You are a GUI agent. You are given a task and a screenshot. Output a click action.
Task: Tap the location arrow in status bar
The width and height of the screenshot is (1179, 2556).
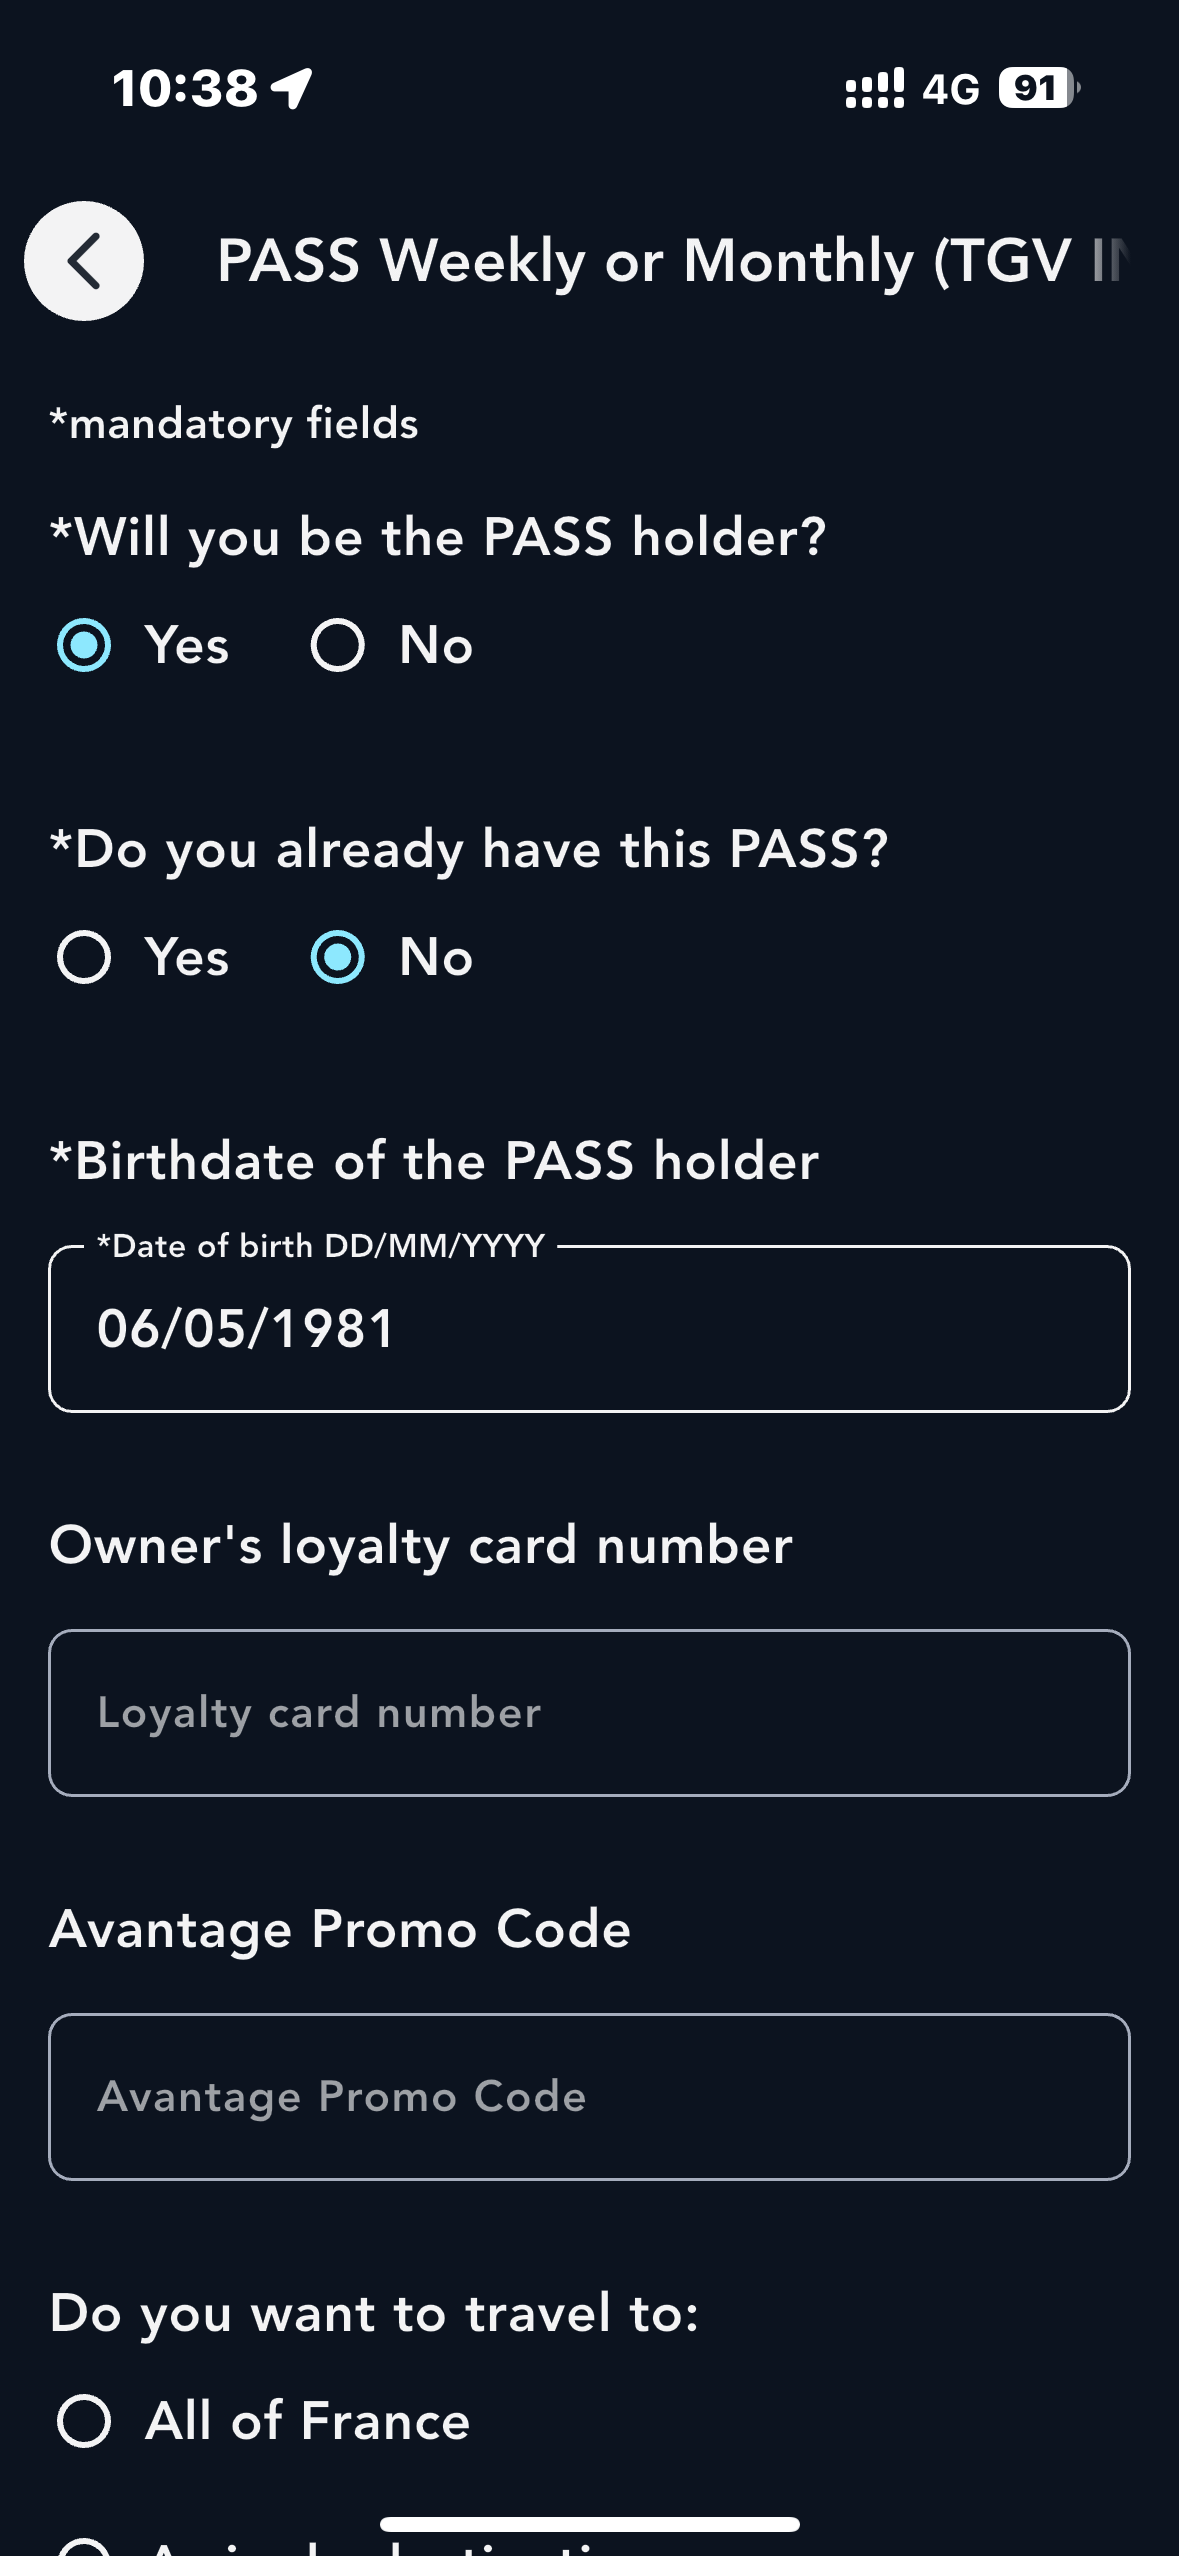(x=293, y=88)
